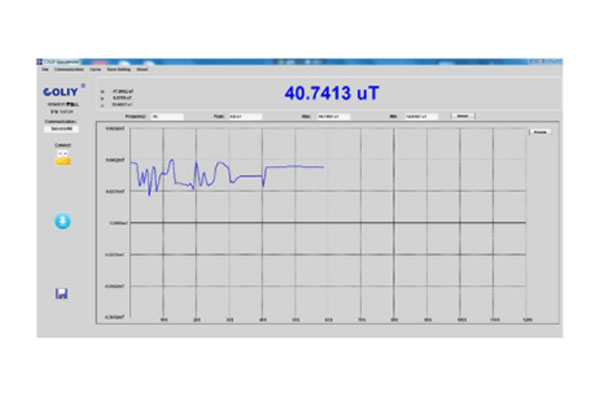Screen dimensions: 600x400
Task: Click the Communication status box
Action: [62, 128]
